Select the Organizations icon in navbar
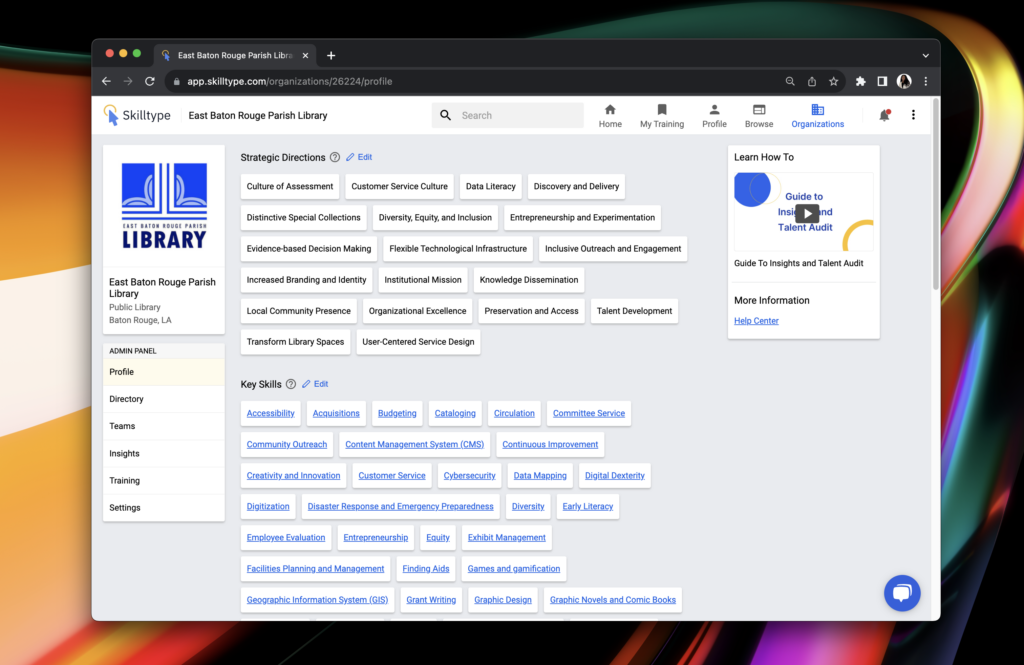Screen dimensions: 1024x665 click(x=817, y=110)
